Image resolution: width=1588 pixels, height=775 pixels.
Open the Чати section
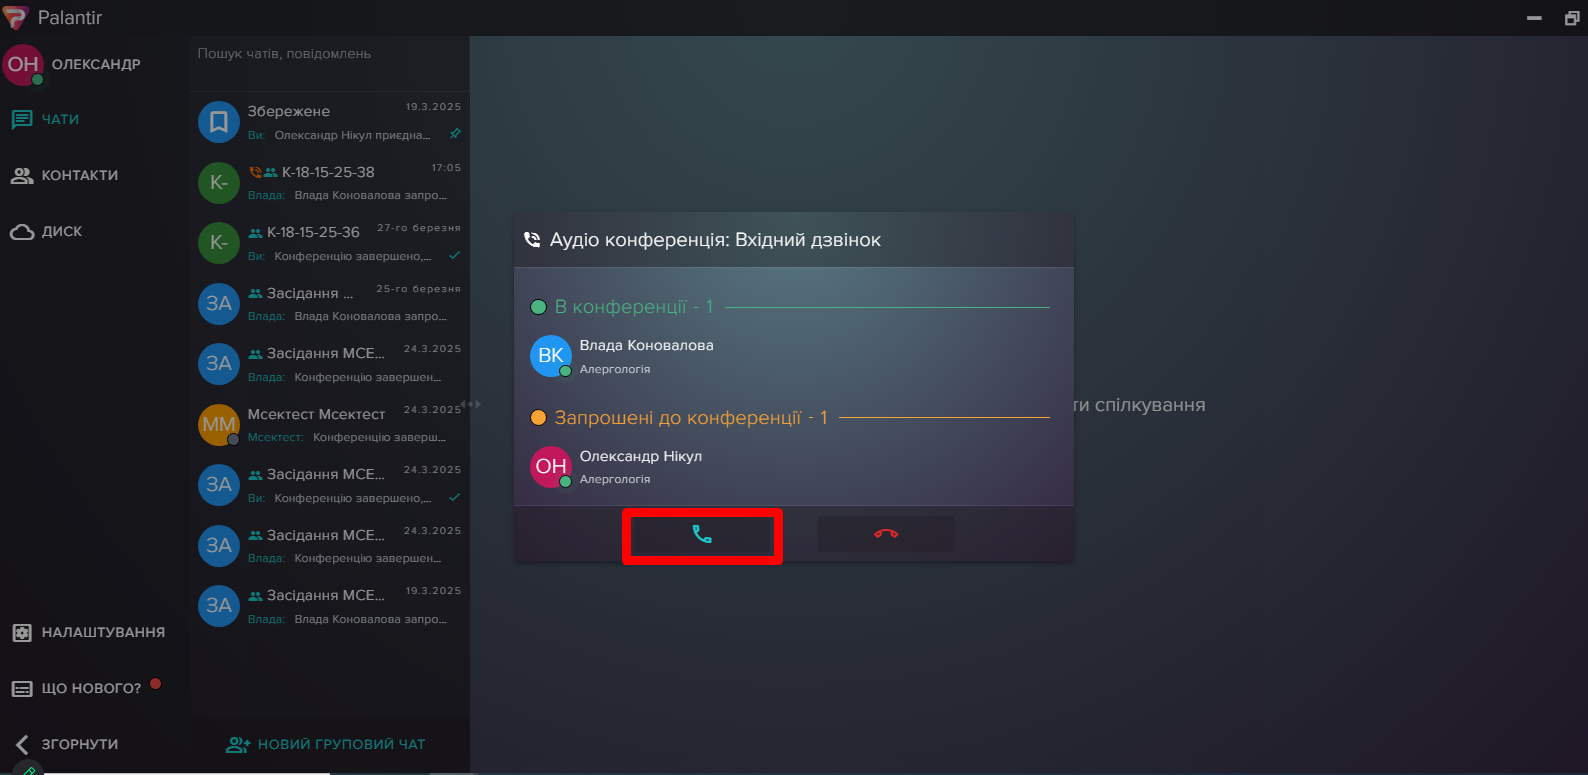point(60,119)
